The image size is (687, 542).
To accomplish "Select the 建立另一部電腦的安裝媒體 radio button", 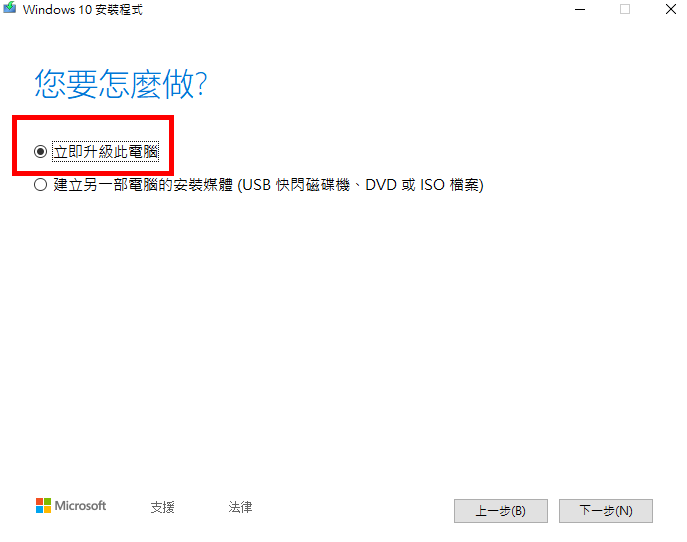I will tap(40, 185).
